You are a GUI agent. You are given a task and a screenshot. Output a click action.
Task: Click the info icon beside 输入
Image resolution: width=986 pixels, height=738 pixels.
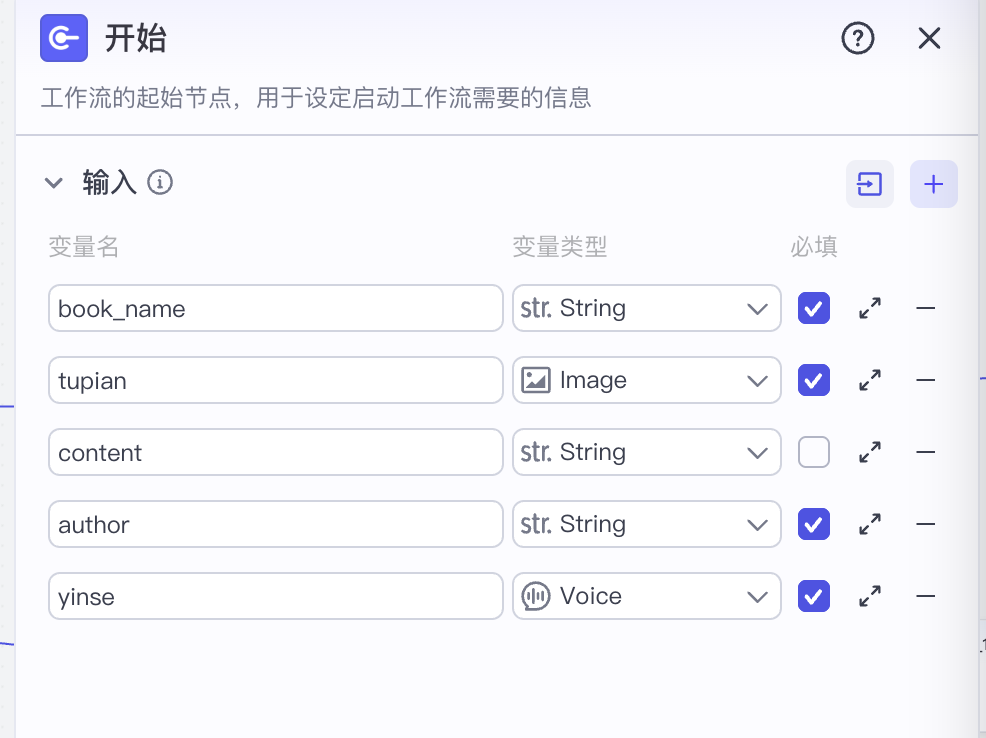tap(161, 183)
